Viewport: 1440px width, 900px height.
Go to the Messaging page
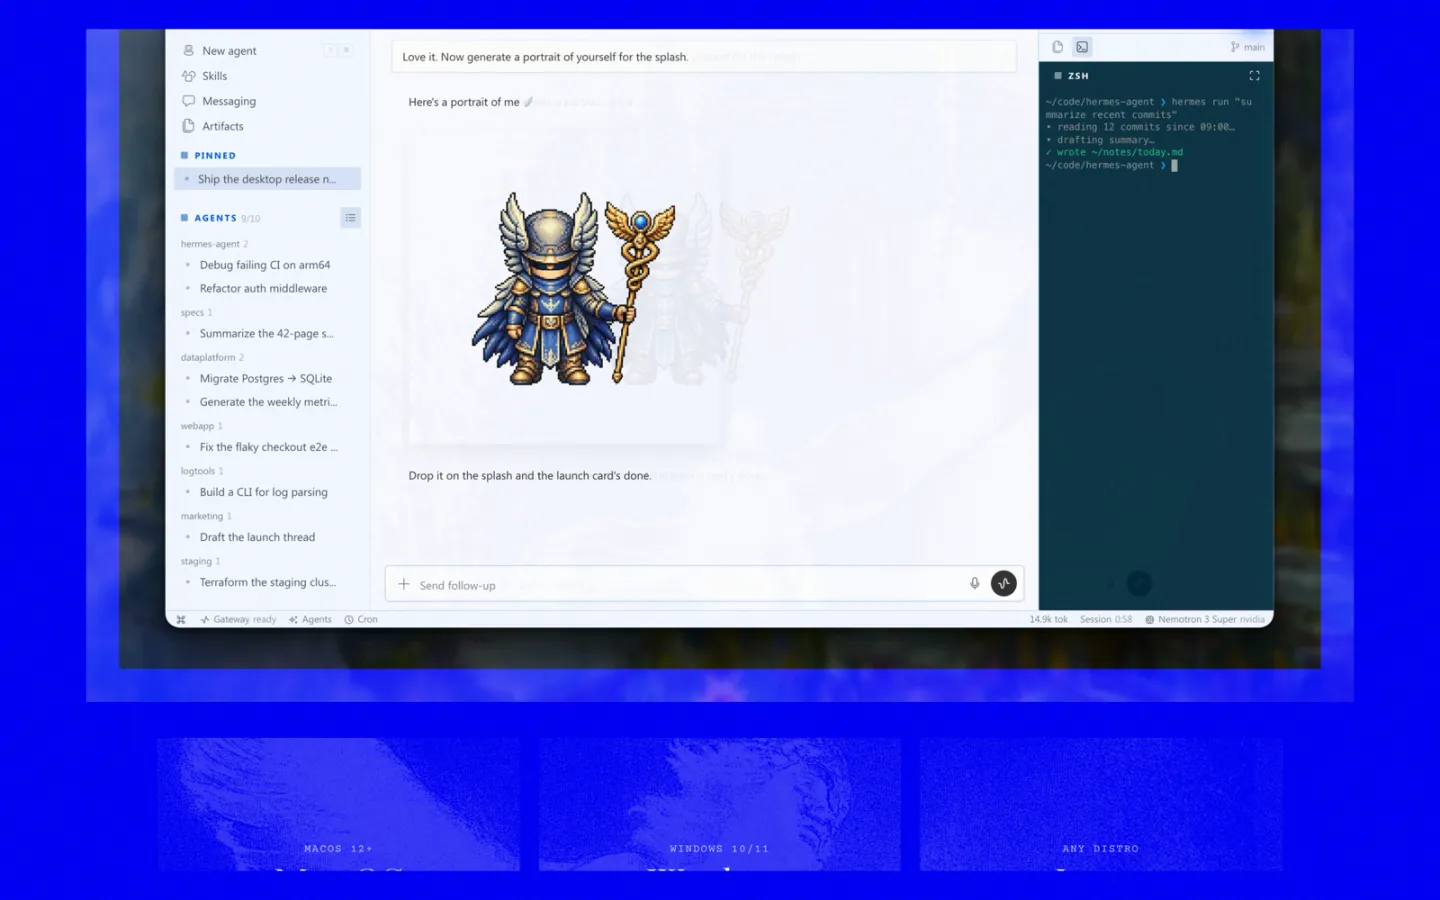[x=229, y=101]
